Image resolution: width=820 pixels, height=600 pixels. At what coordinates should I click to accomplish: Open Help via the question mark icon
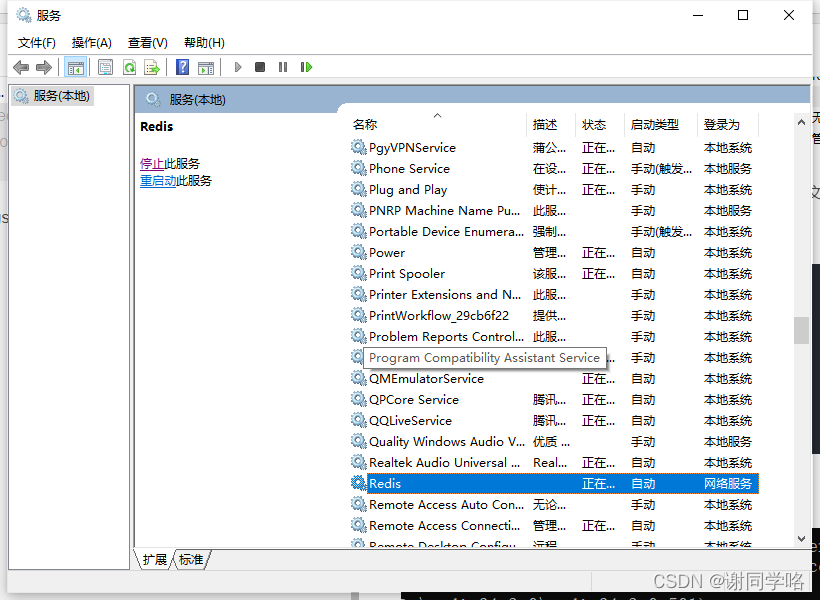tap(183, 67)
